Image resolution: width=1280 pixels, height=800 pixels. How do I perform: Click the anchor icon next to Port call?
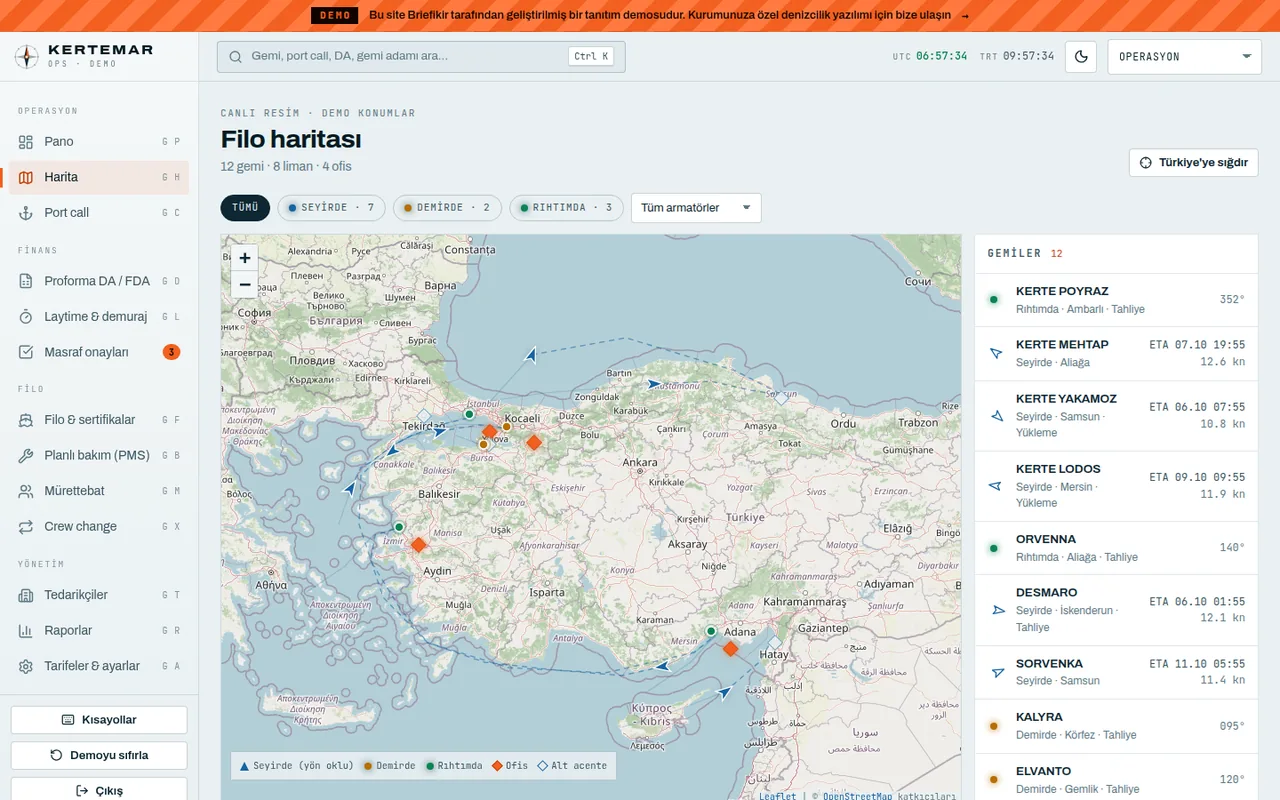tap(26, 213)
